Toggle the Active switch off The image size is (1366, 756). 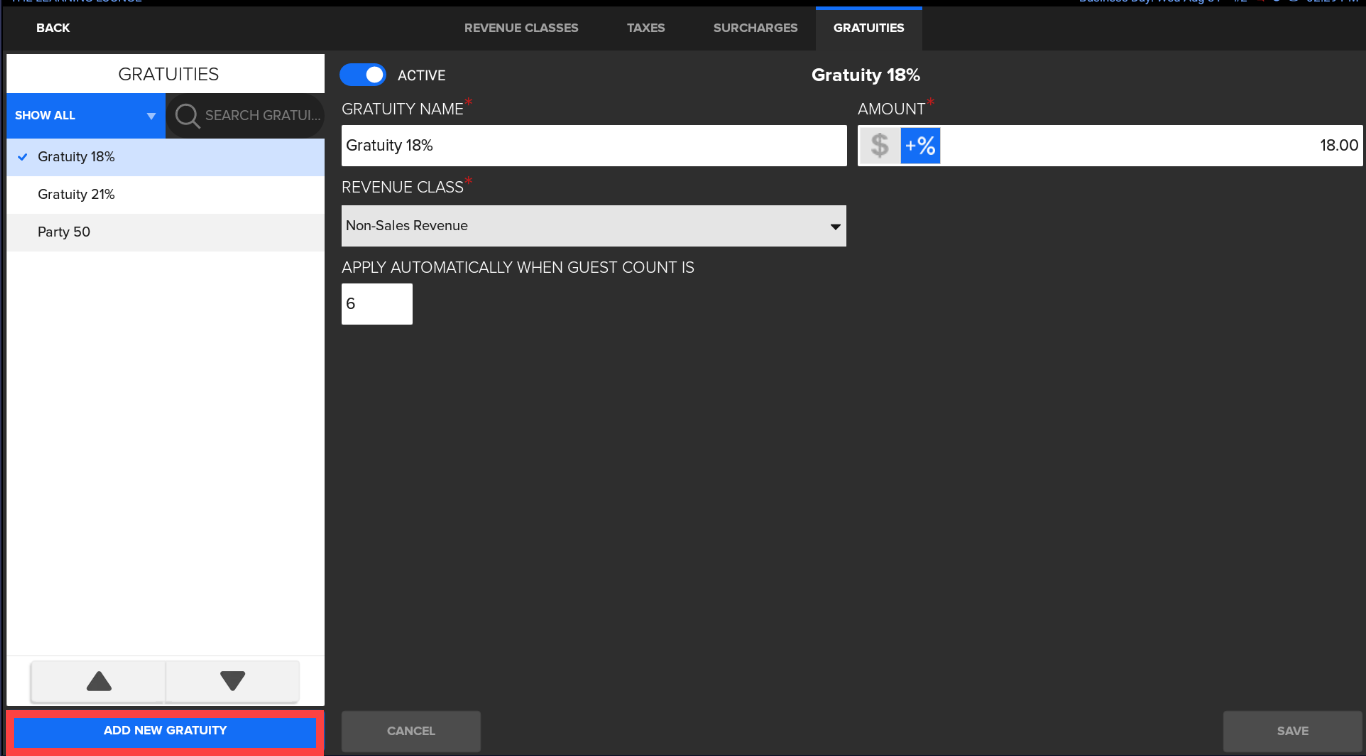pyautogui.click(x=363, y=75)
